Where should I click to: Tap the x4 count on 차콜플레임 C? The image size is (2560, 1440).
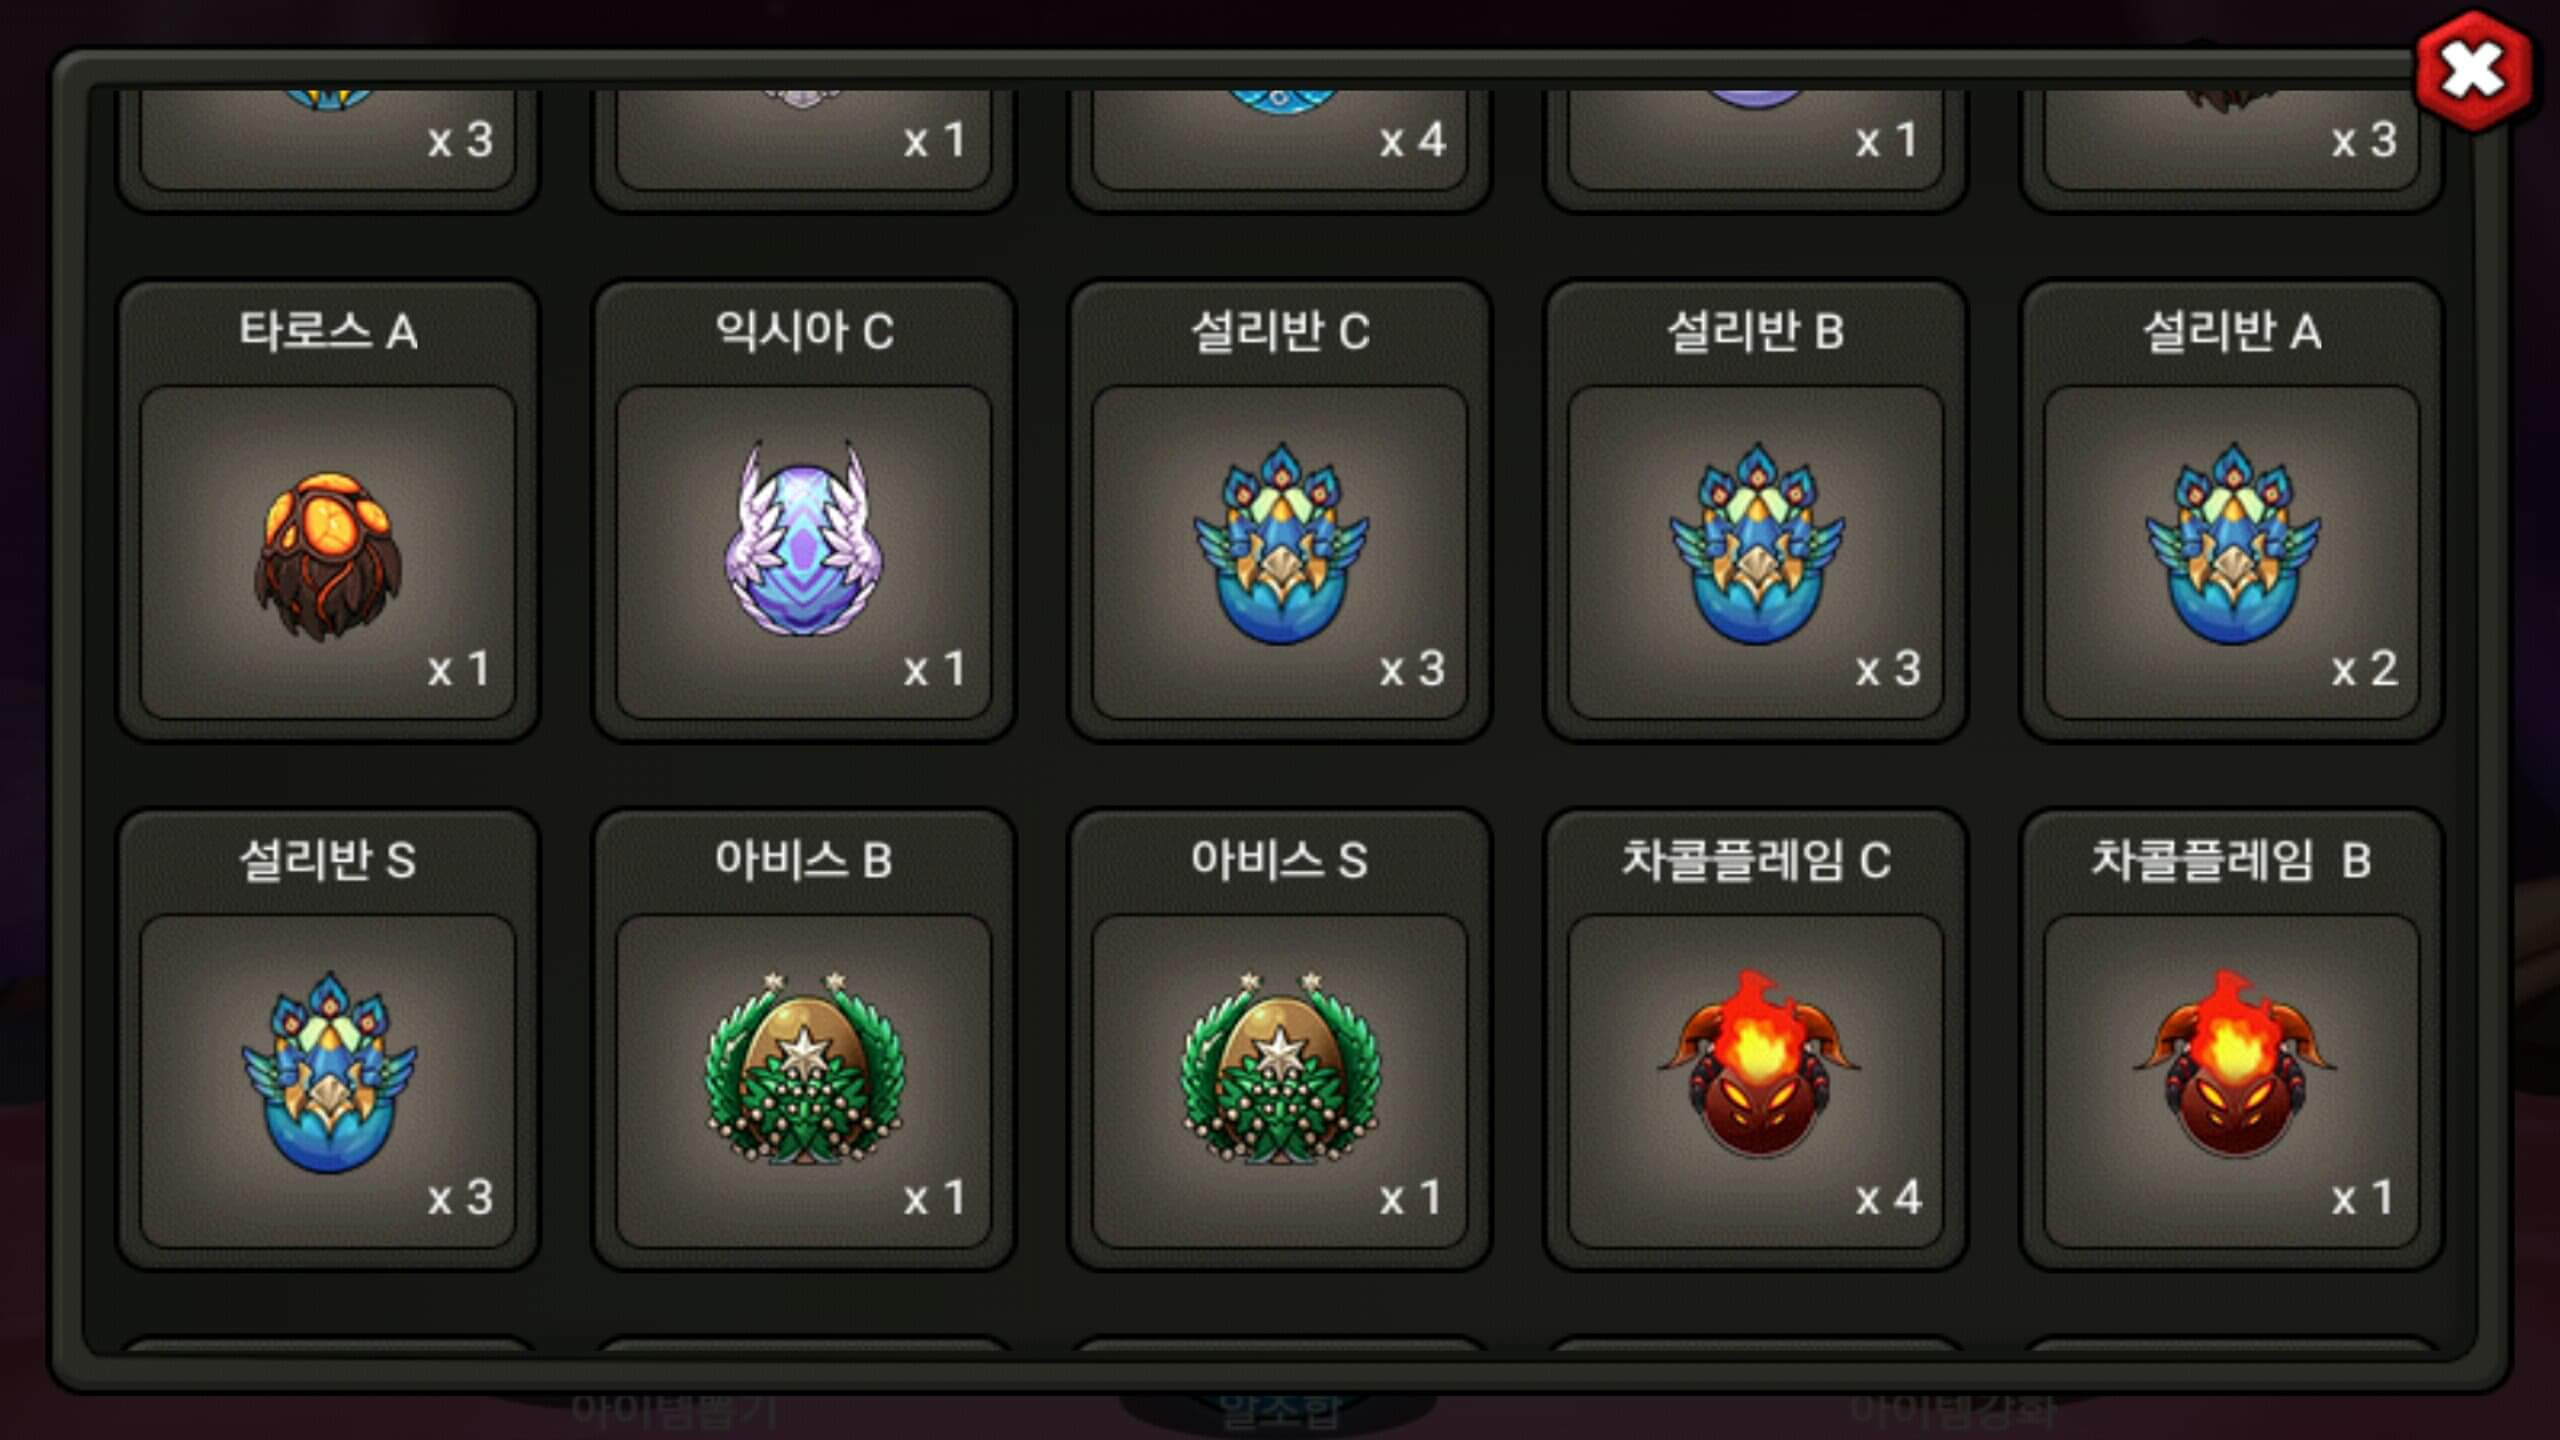(x=1888, y=1197)
